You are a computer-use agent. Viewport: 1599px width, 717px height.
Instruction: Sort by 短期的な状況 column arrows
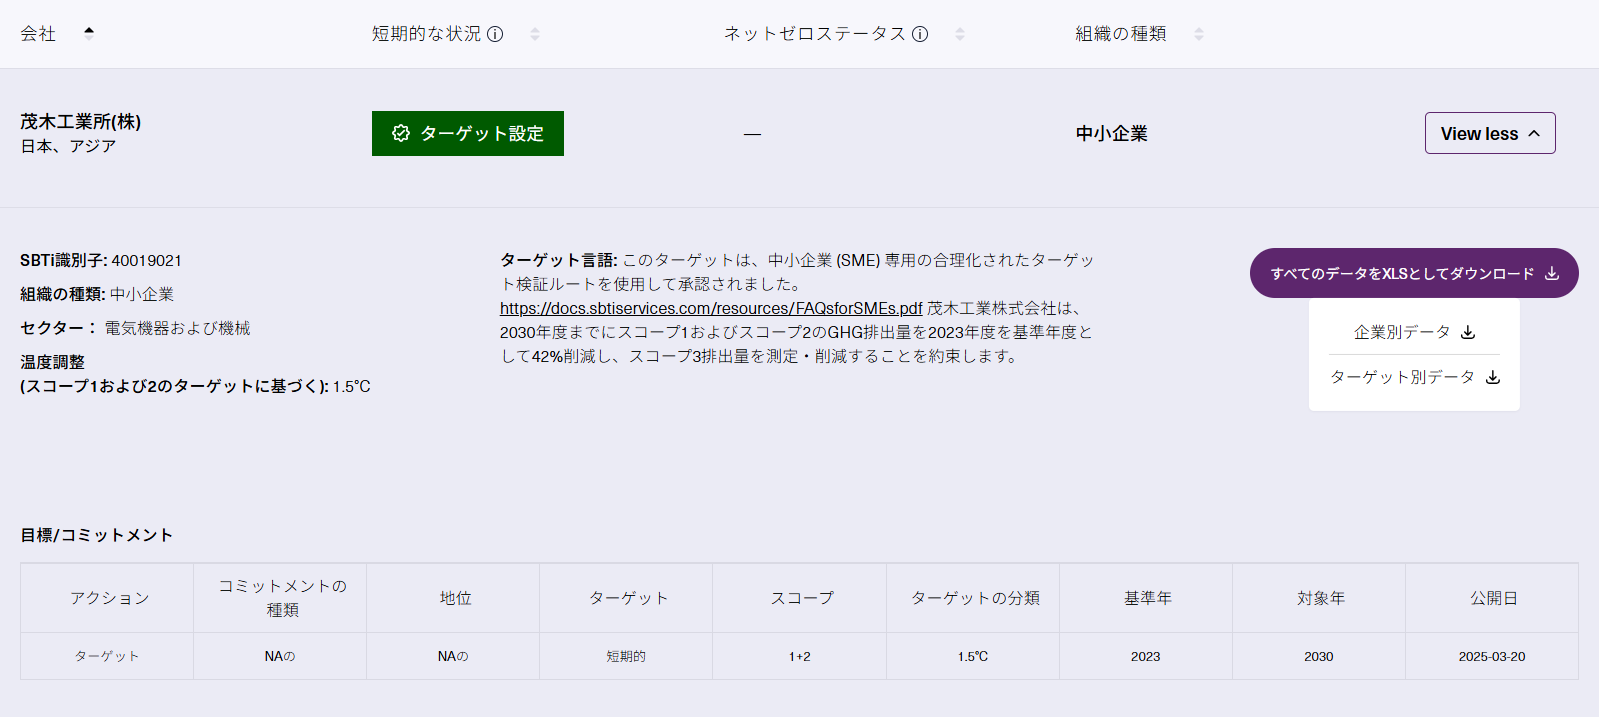(535, 34)
